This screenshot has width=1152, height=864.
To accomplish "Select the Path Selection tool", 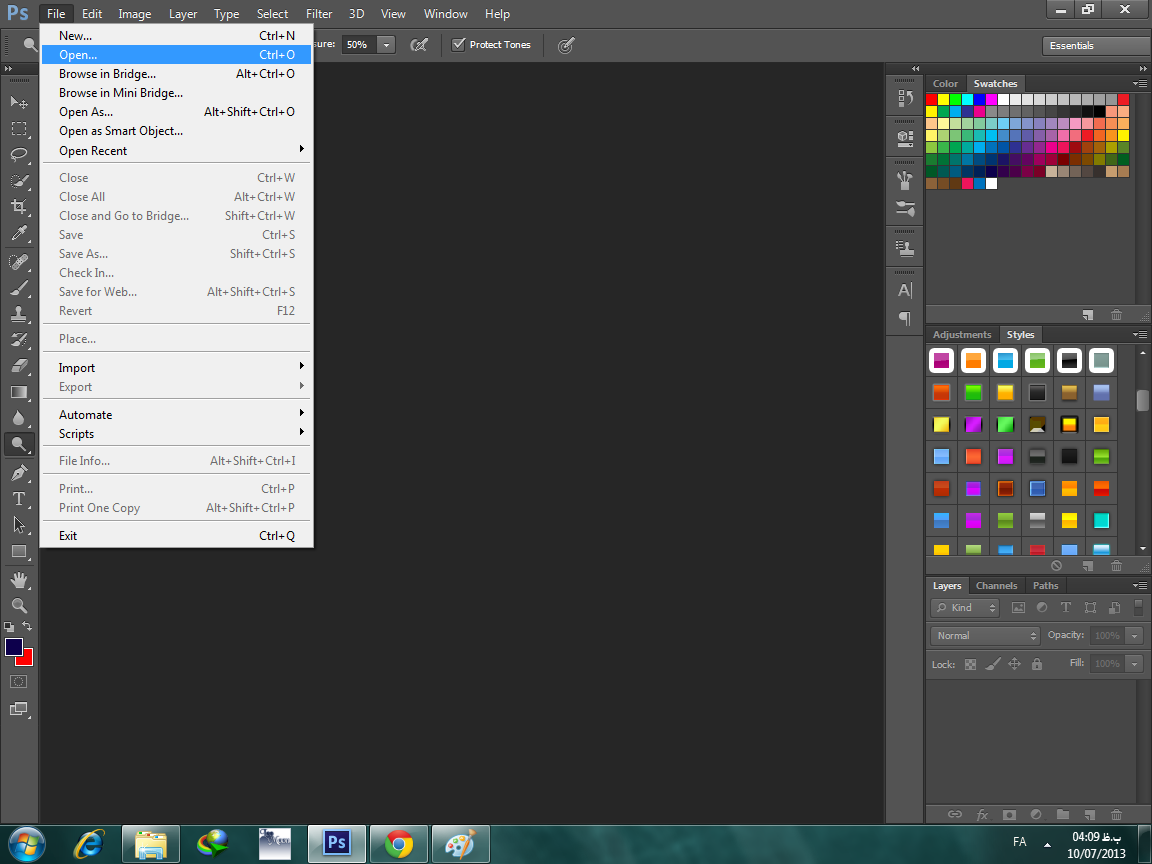I will 19,525.
